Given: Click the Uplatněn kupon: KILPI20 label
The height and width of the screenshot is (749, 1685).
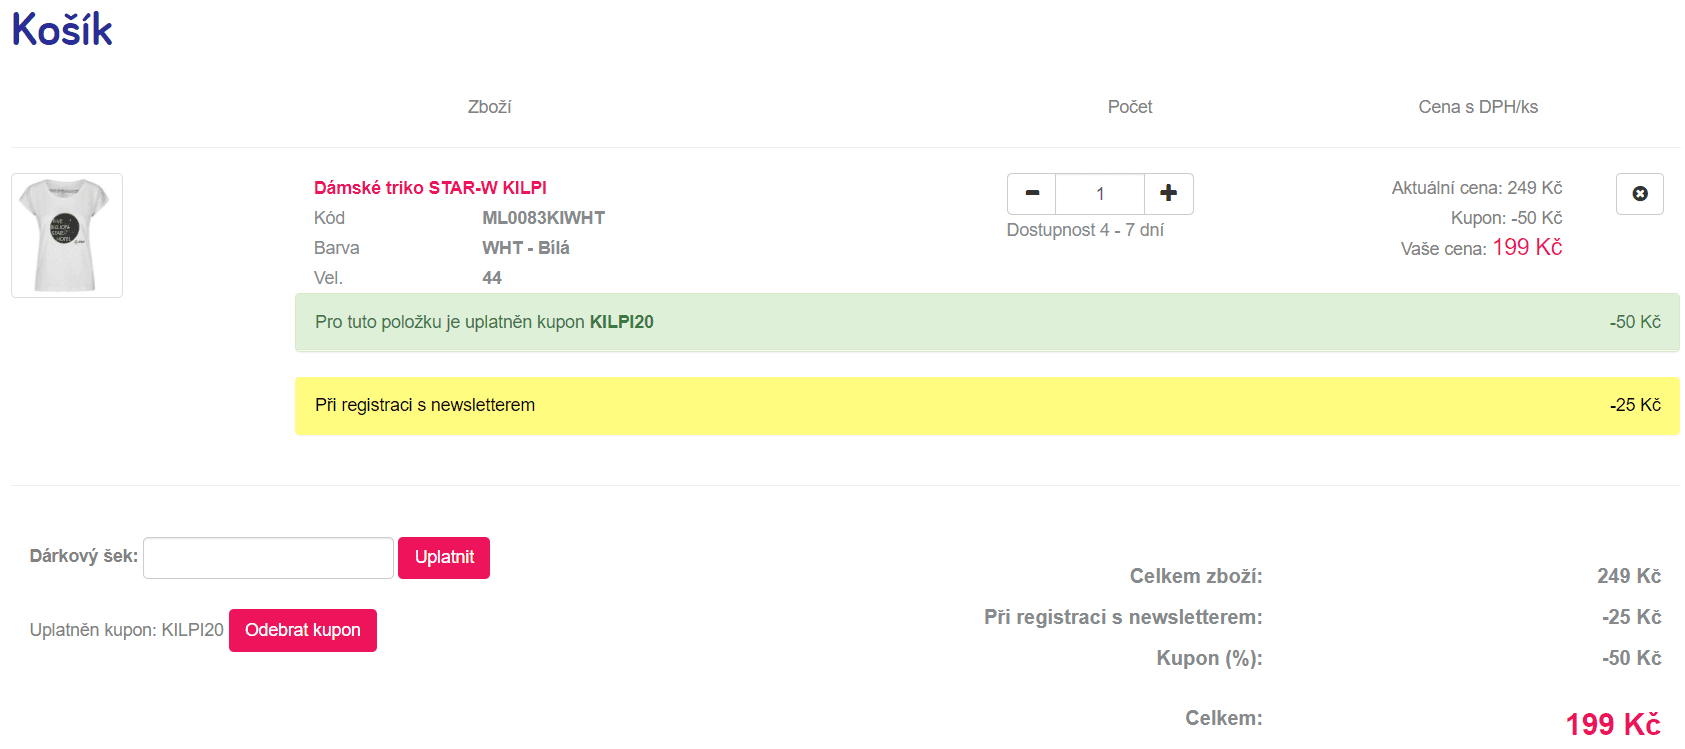Looking at the screenshot, I should pos(127,630).
